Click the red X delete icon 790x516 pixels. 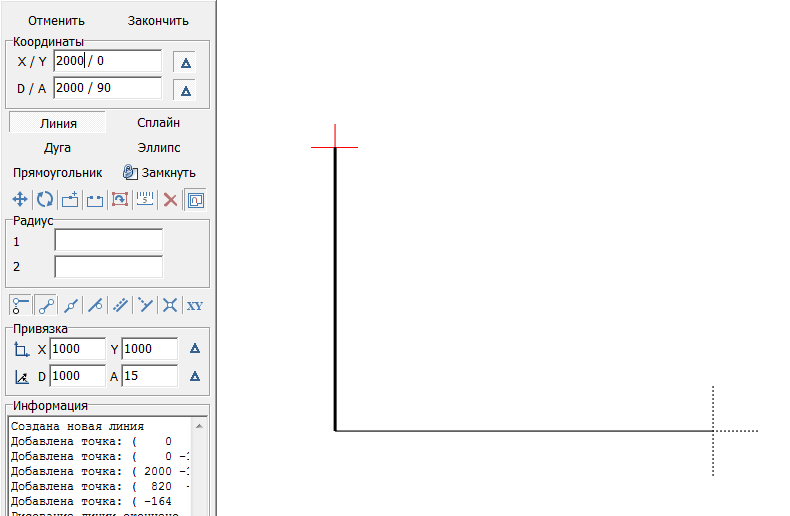coord(170,200)
